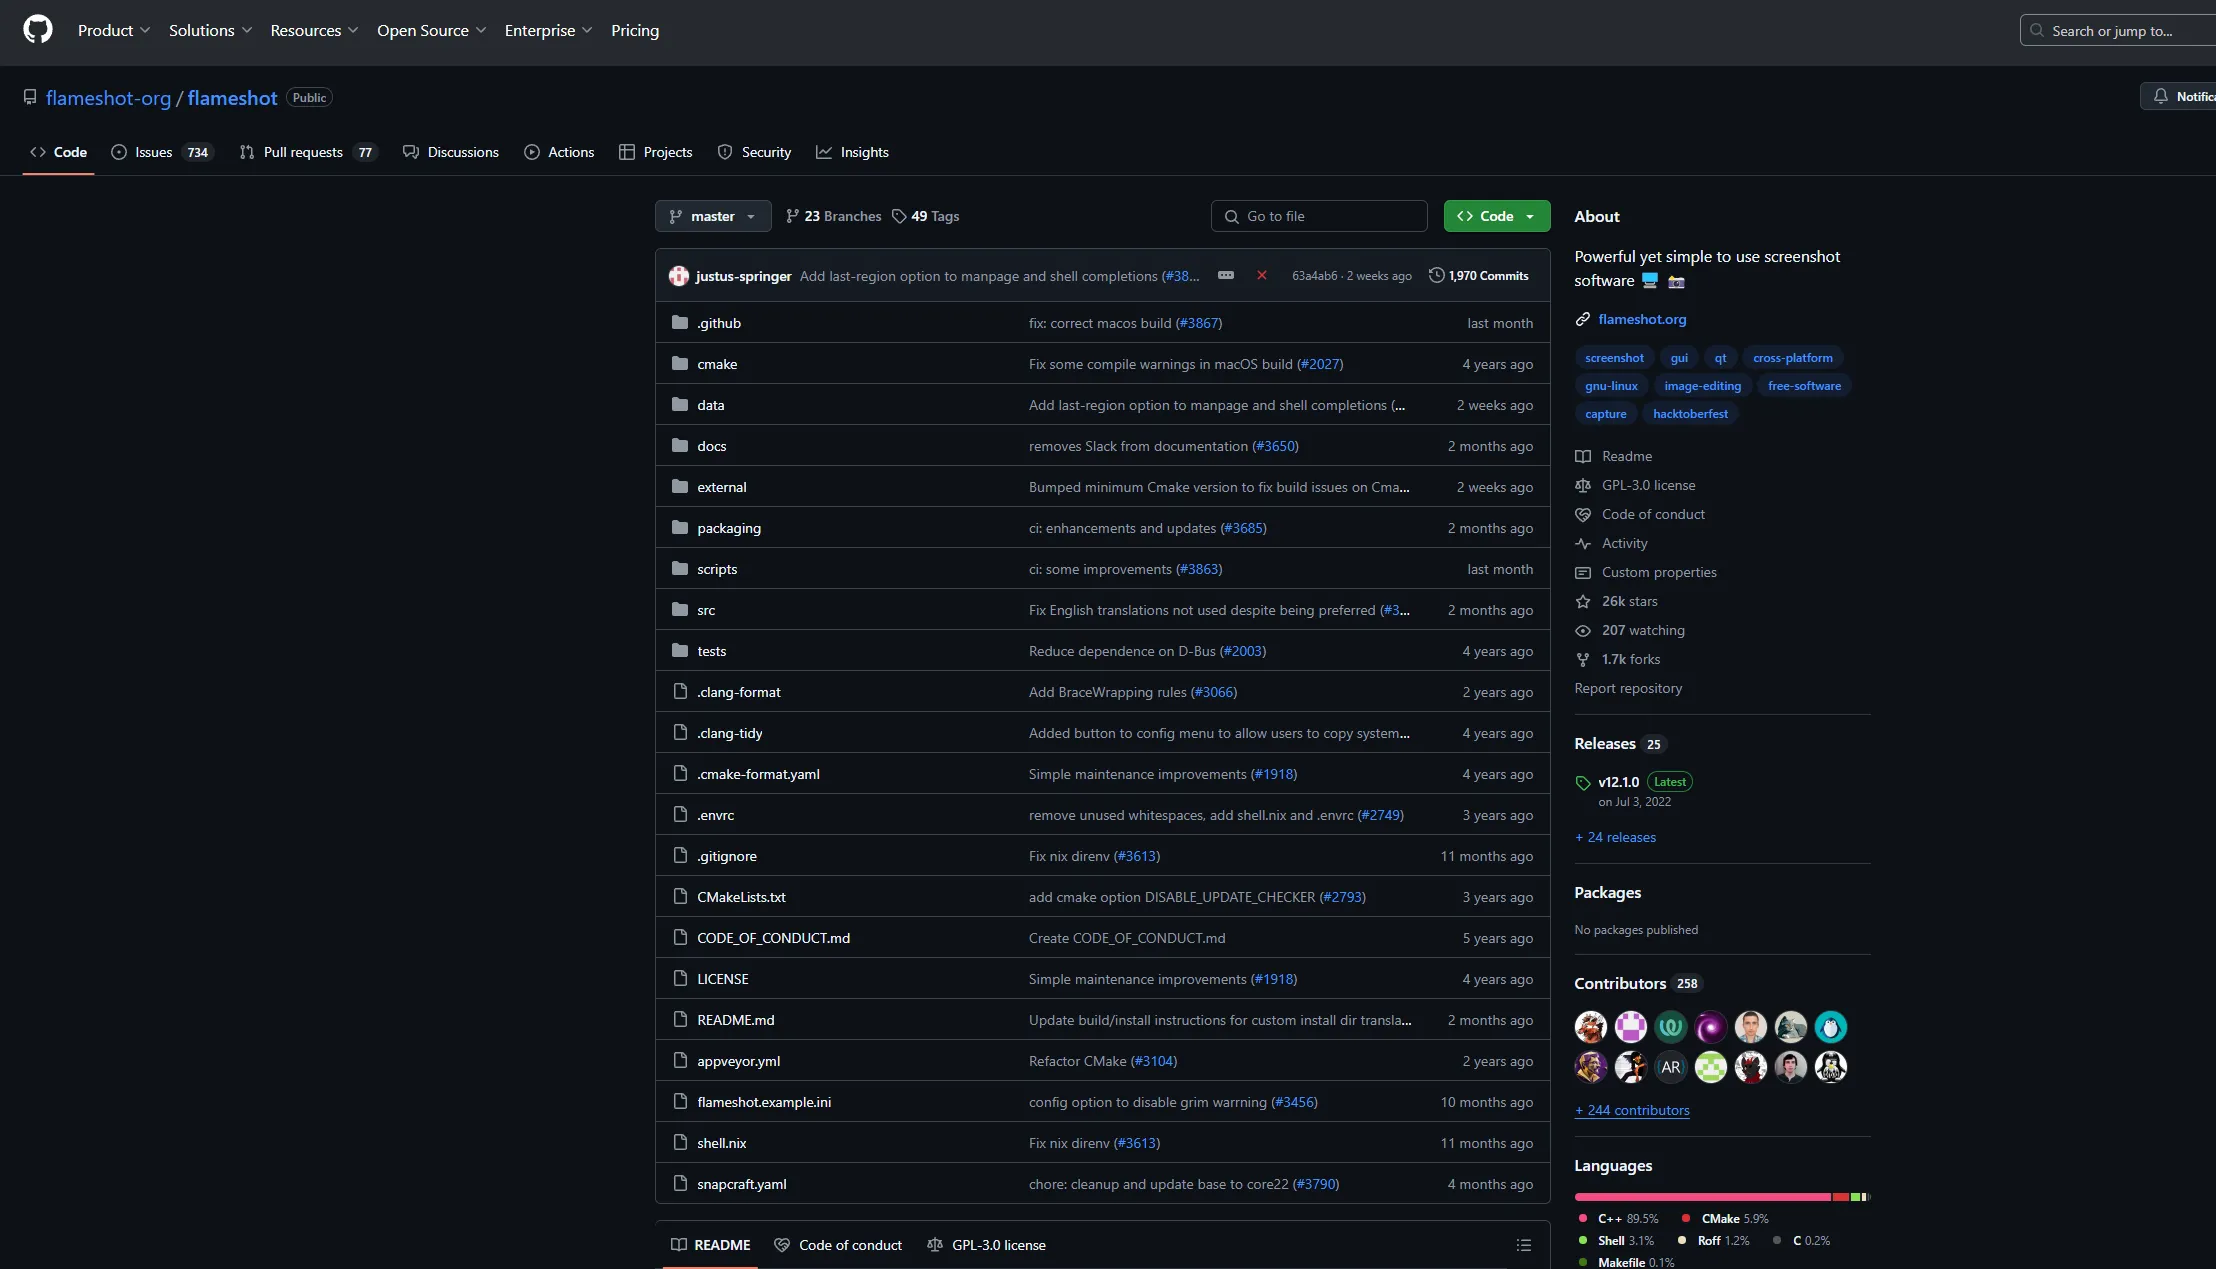Click the eye icon beside 207 watching
This screenshot has height=1269, width=2216.
tap(1583, 630)
